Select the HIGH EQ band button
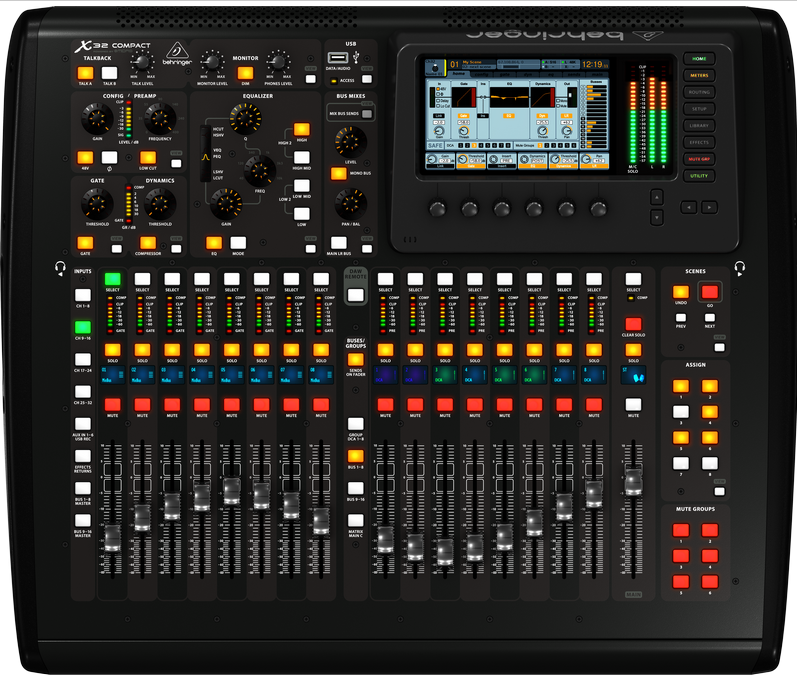Image resolution: width=797 pixels, height=675 pixels. (301, 129)
